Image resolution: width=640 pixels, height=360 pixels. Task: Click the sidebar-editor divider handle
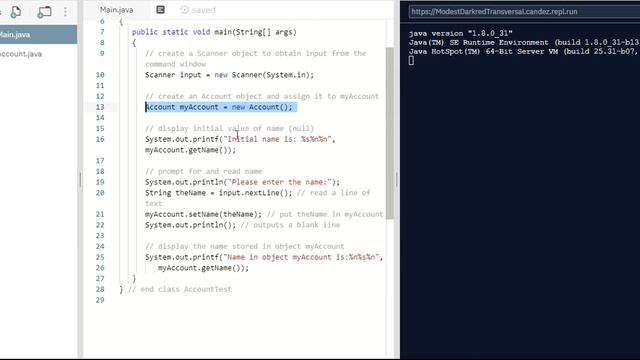tap(80, 180)
